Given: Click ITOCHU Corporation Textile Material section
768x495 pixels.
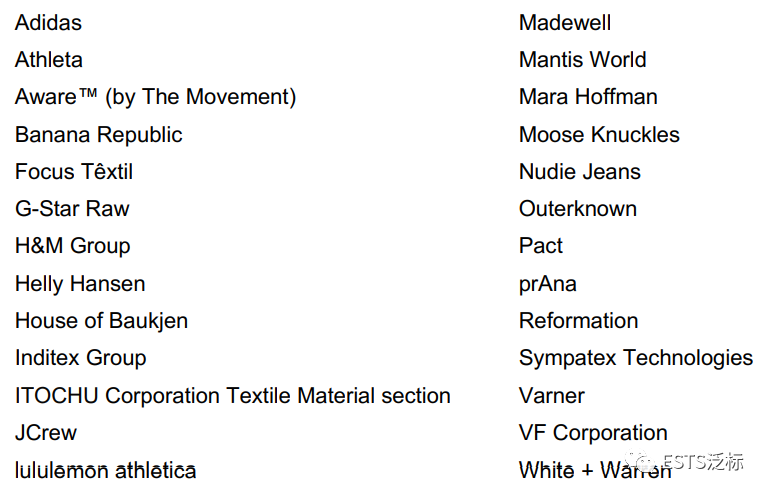Looking at the screenshot, I should coord(233,396).
